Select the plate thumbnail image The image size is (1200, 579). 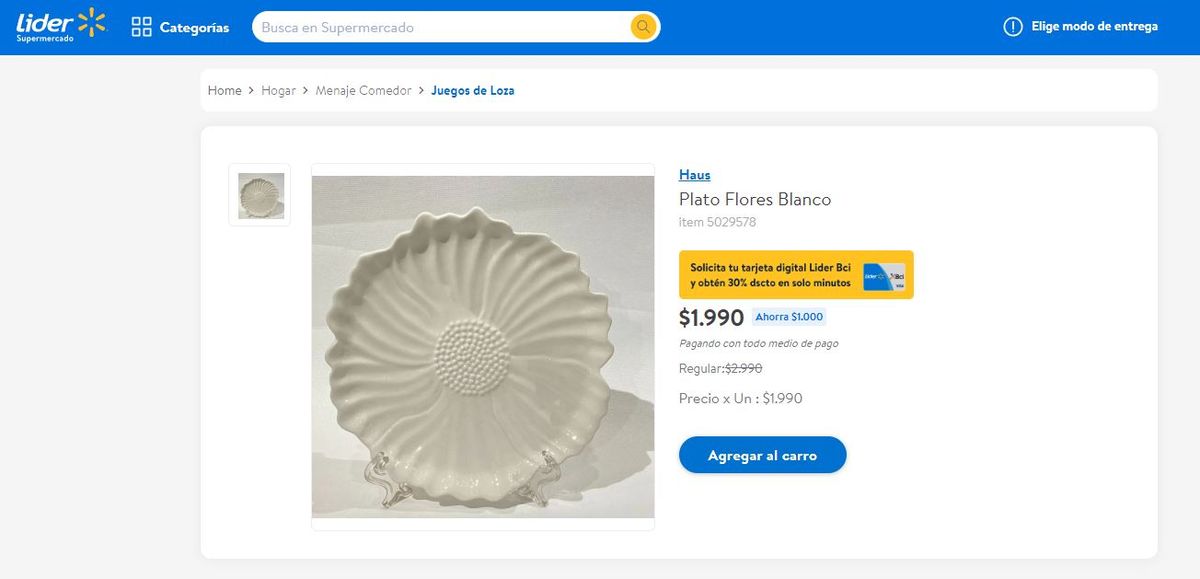[x=260, y=195]
